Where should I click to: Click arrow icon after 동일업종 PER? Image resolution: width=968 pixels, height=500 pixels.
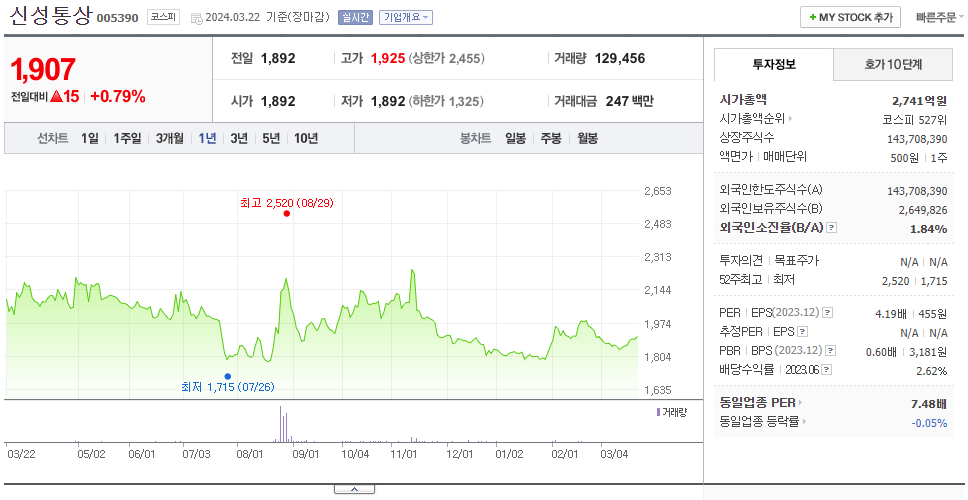pyautogui.click(x=801, y=403)
